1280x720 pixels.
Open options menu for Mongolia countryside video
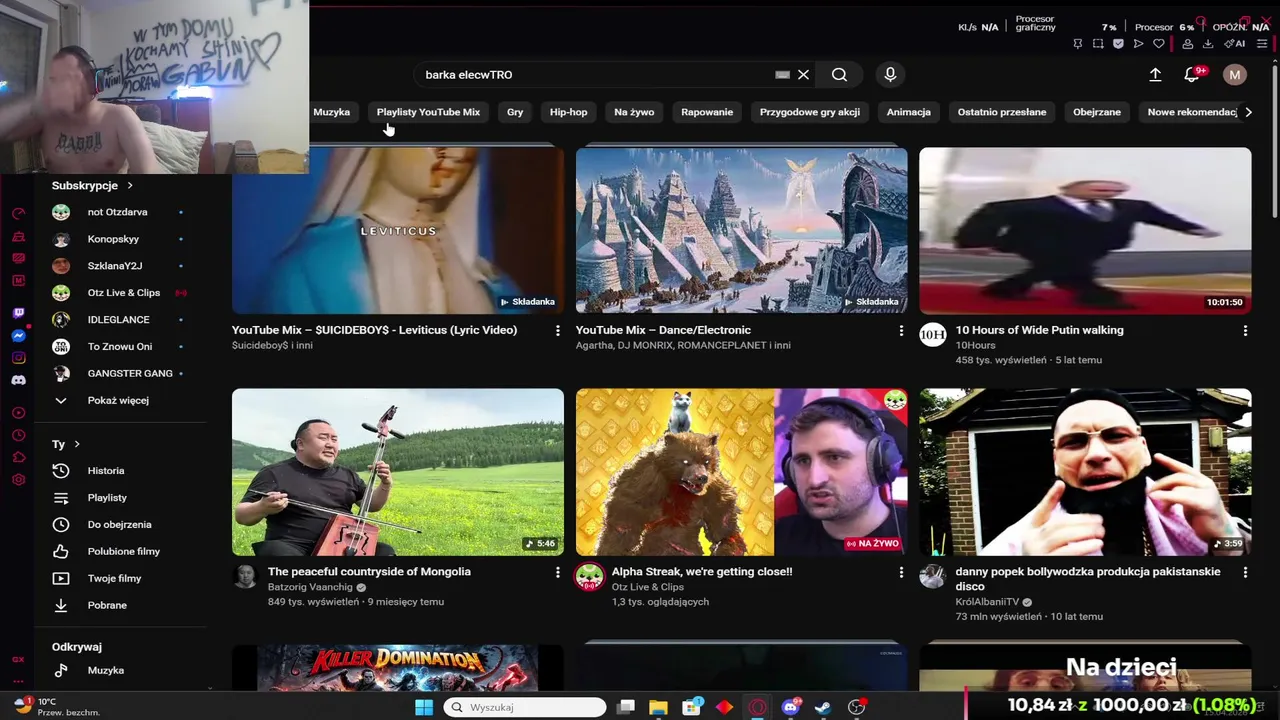(x=558, y=573)
